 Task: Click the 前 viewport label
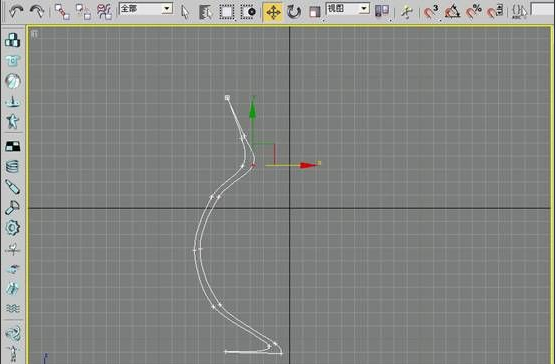34,34
